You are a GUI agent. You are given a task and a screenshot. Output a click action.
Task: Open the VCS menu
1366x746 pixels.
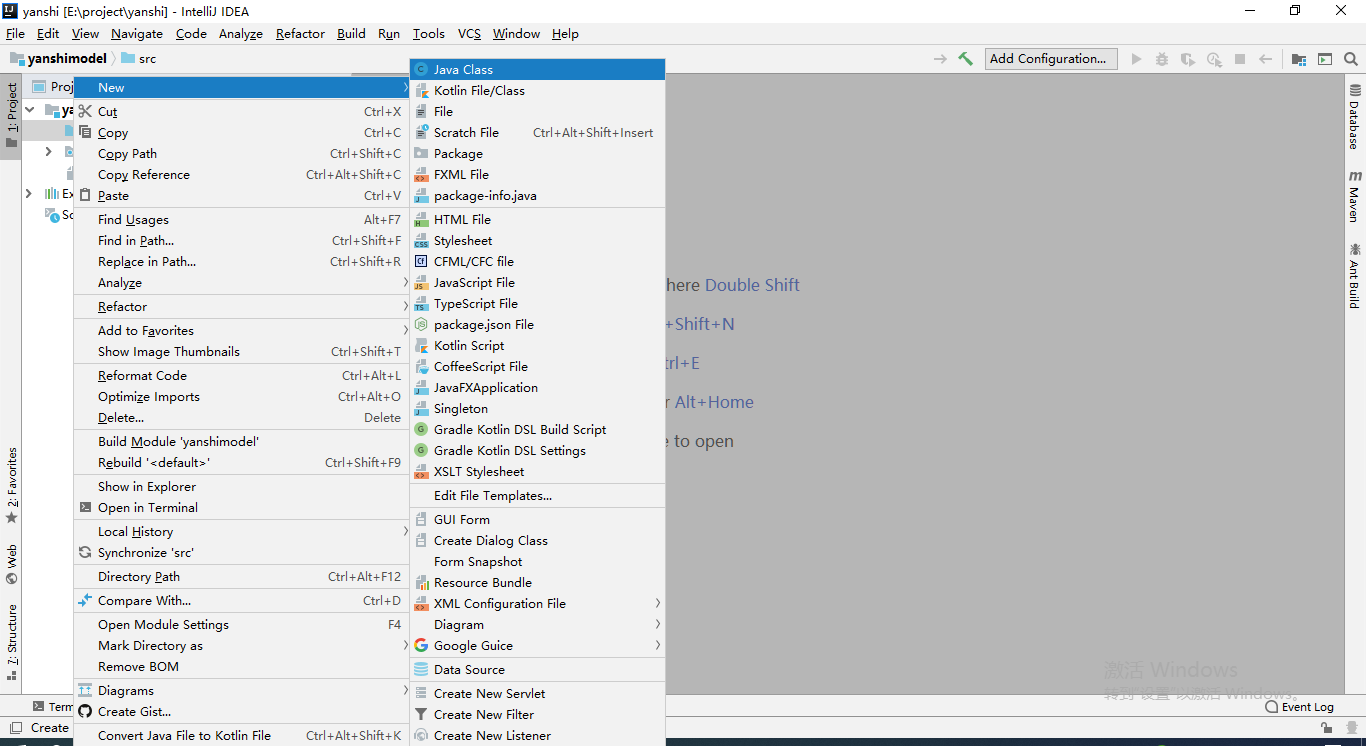[469, 33]
